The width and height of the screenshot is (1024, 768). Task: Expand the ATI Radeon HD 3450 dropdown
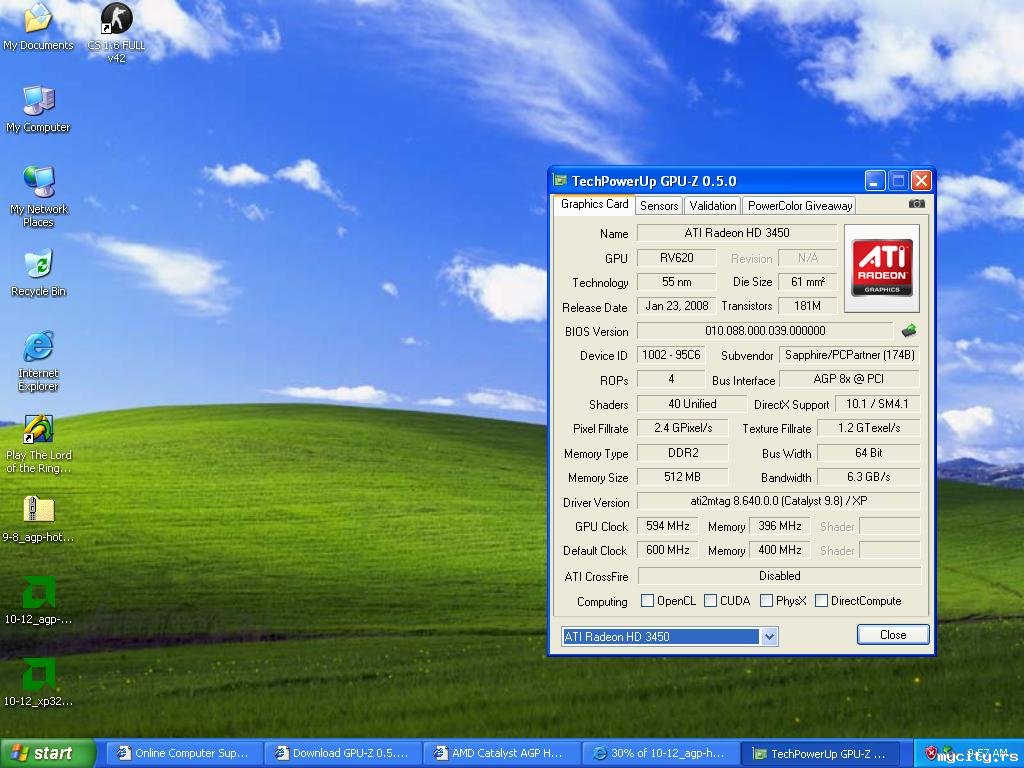tap(769, 637)
